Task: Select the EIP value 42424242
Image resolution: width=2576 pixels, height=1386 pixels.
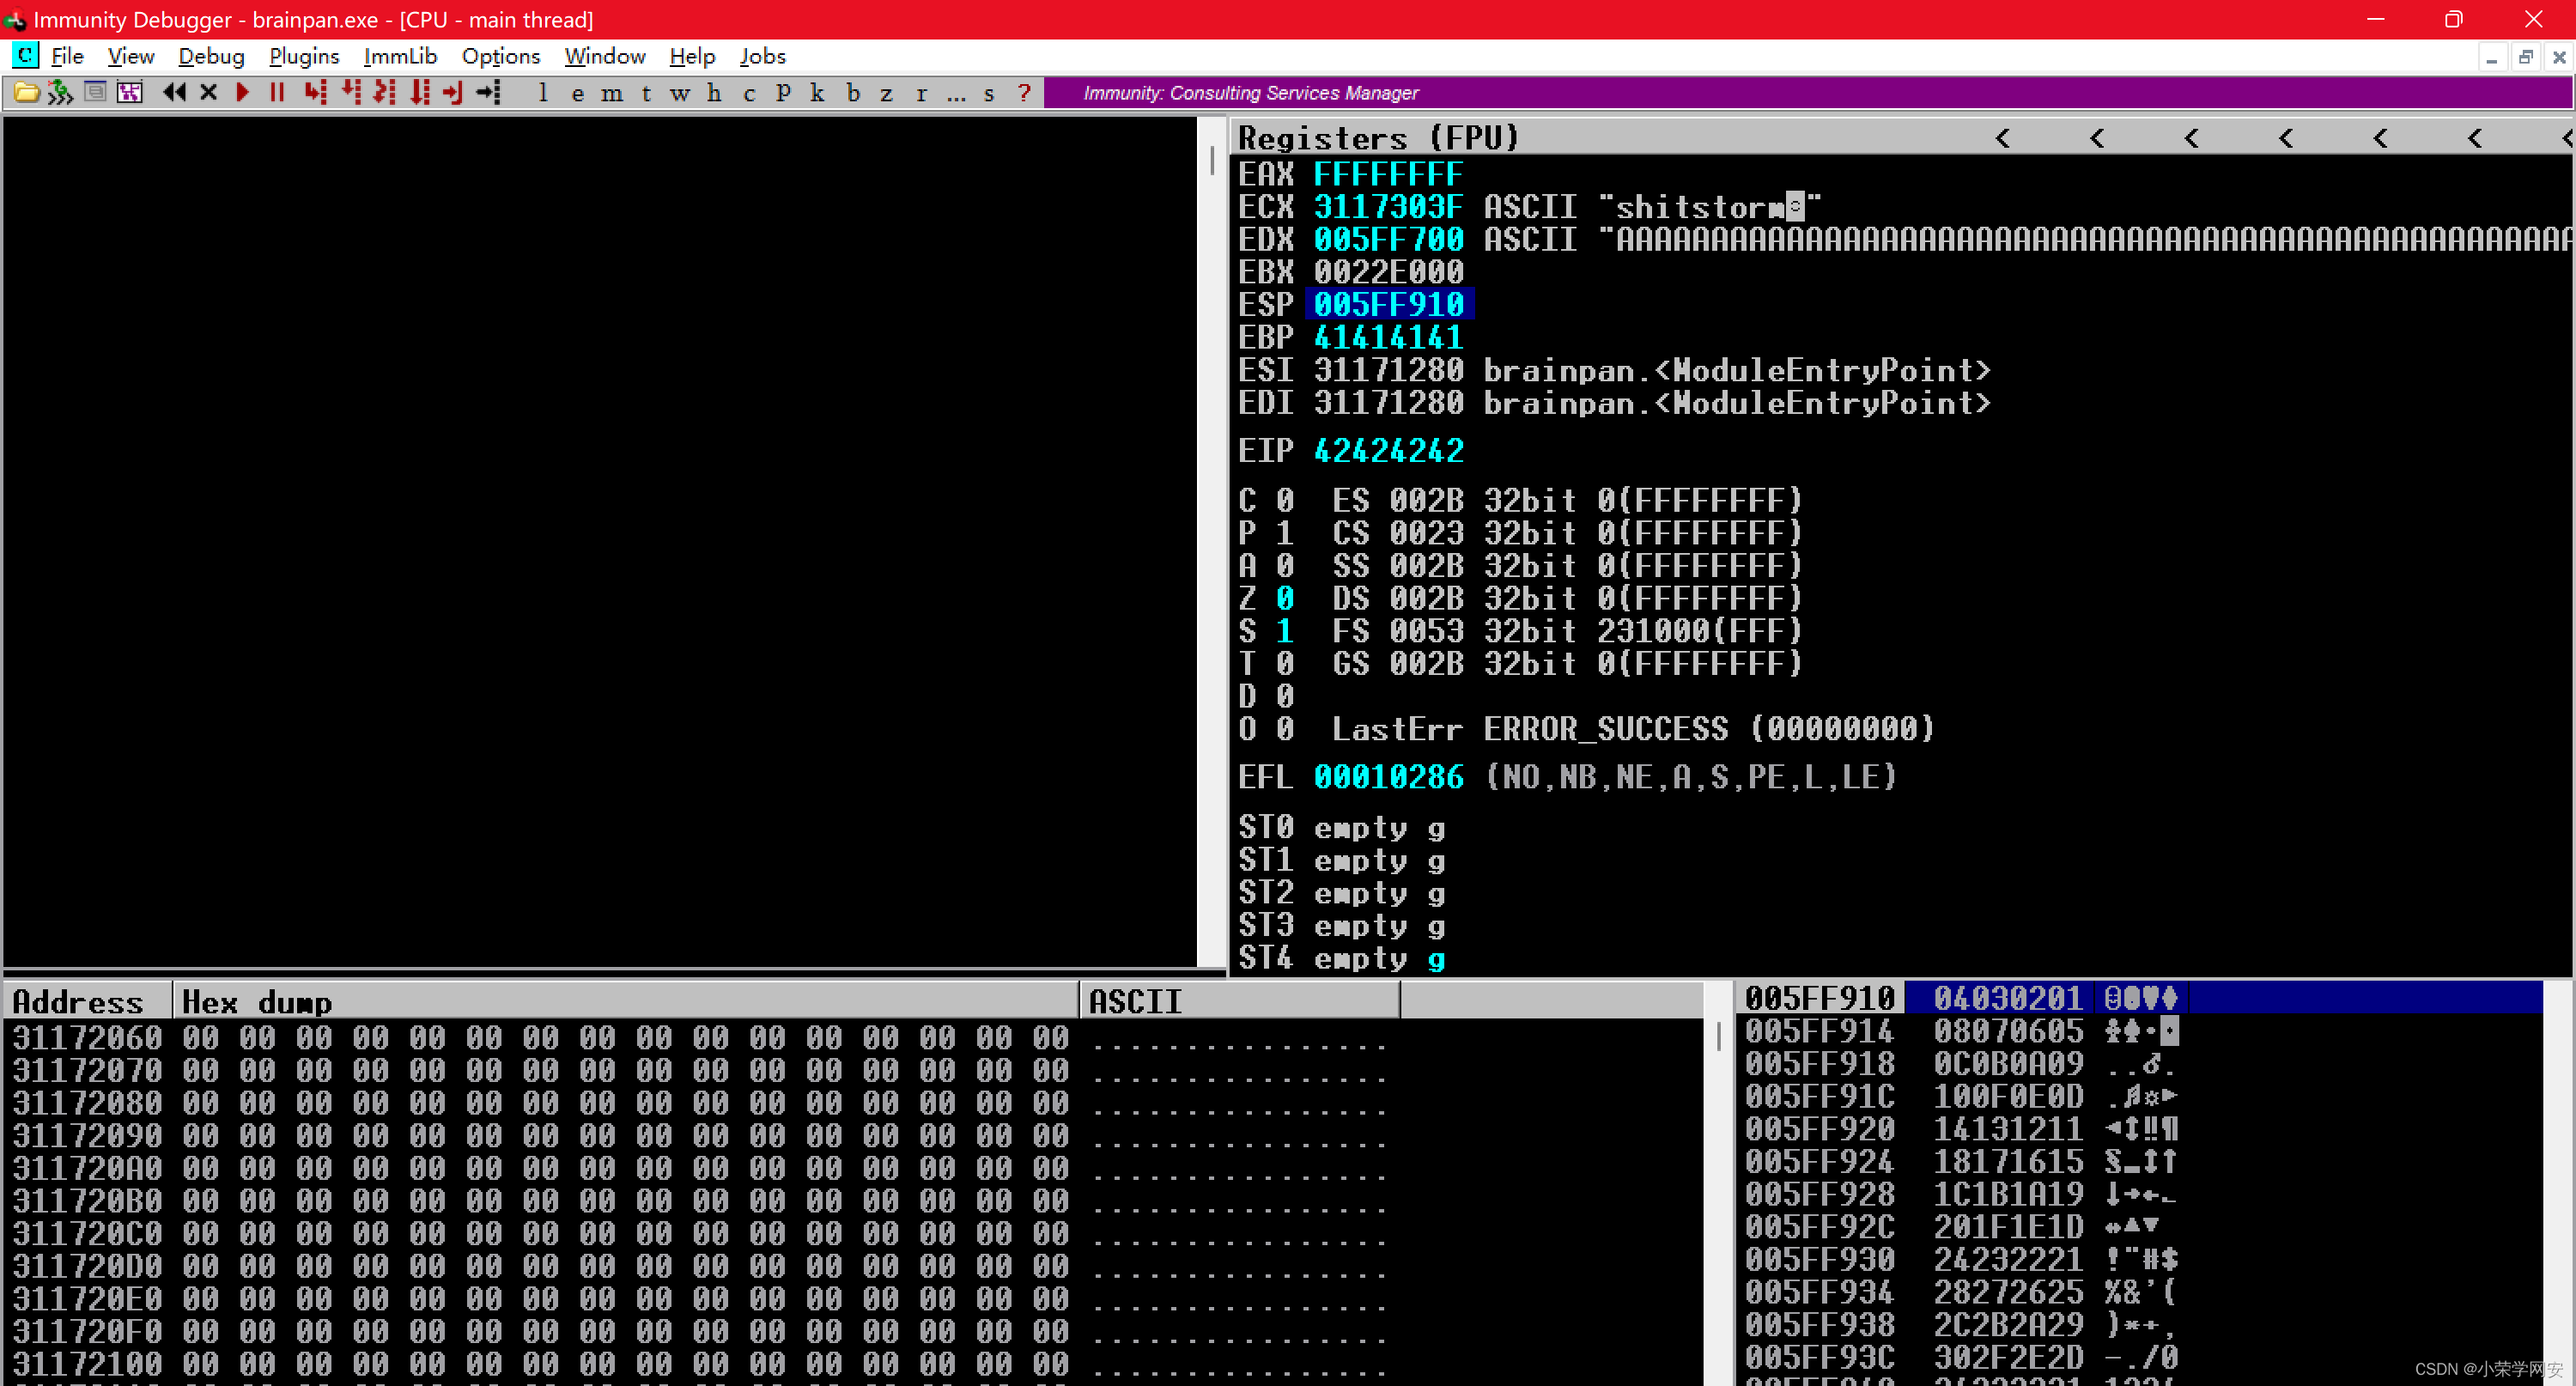Action: tap(1388, 451)
